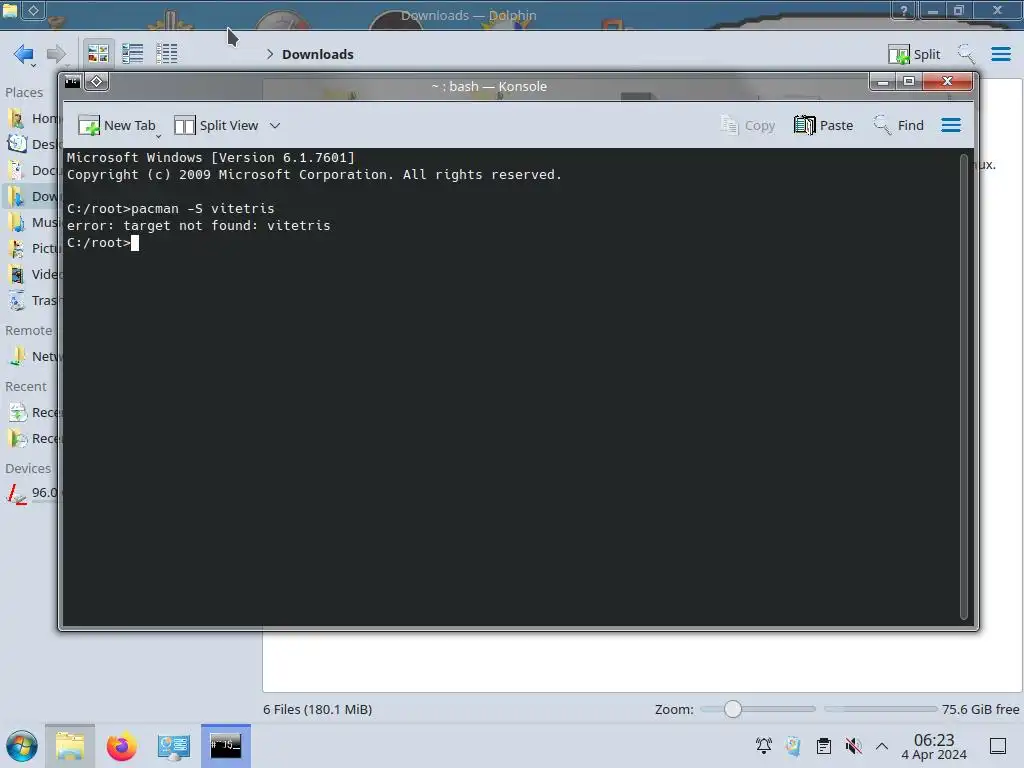Open Network in Dolphin sidebar
This screenshot has width=1024, height=768.
coord(31,357)
